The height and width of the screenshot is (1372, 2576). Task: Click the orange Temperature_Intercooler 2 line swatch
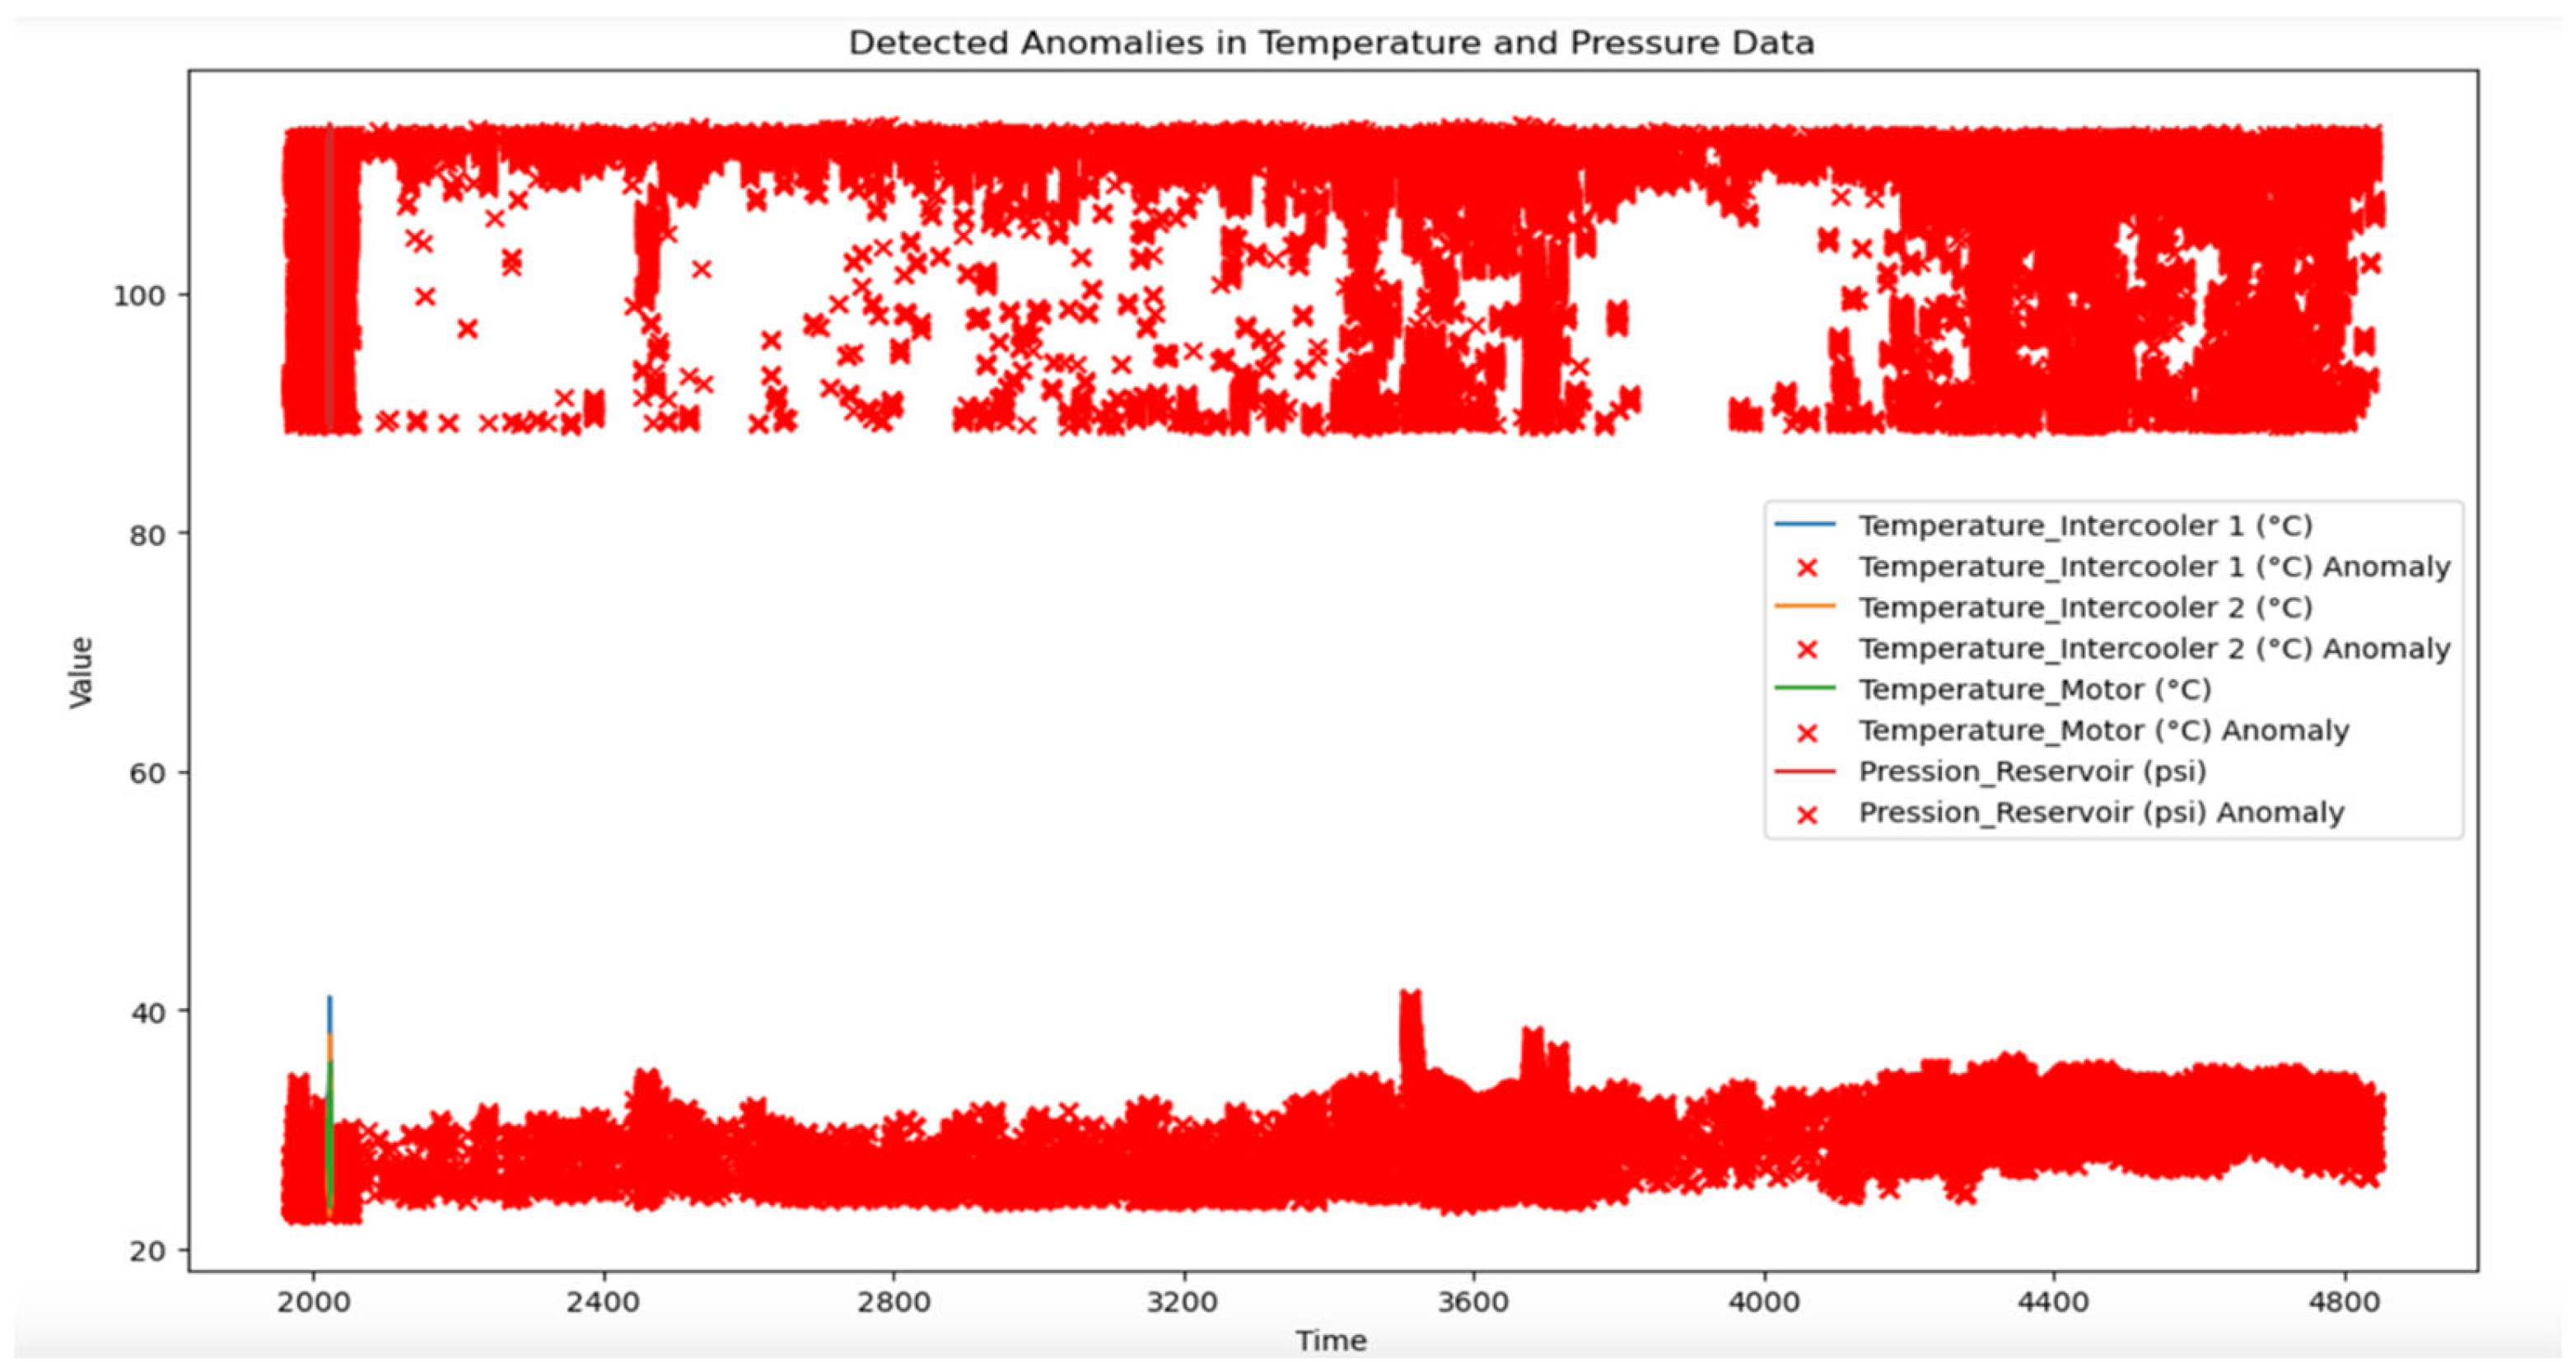click(1805, 607)
